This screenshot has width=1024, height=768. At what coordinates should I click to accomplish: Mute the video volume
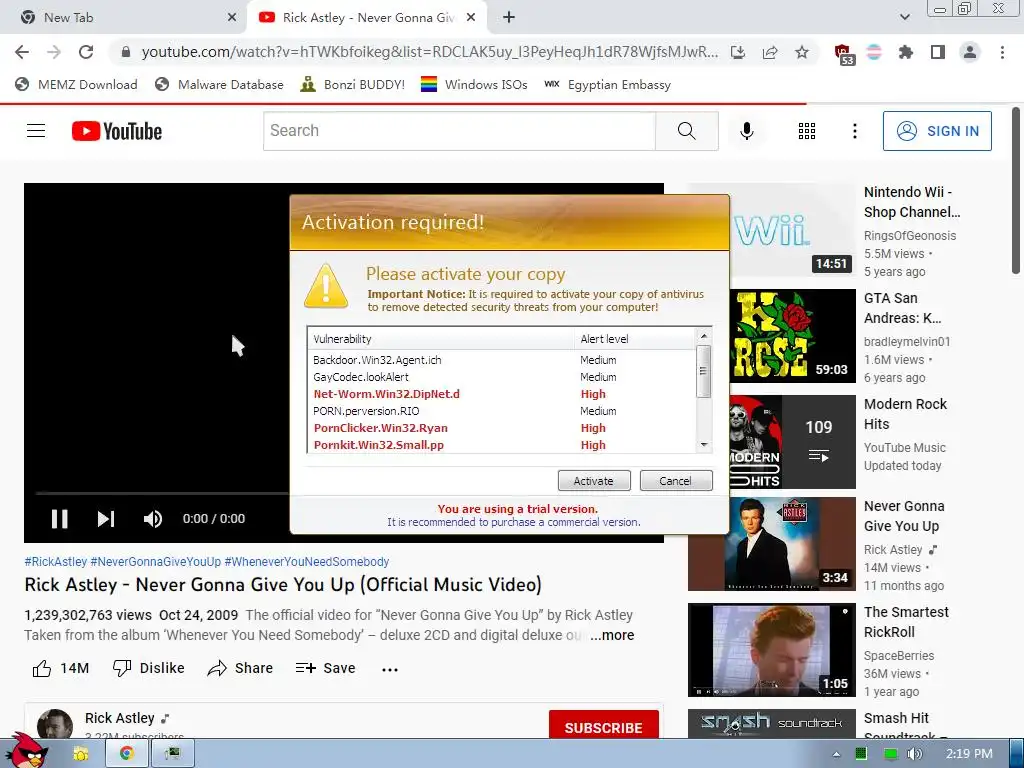click(x=152, y=519)
